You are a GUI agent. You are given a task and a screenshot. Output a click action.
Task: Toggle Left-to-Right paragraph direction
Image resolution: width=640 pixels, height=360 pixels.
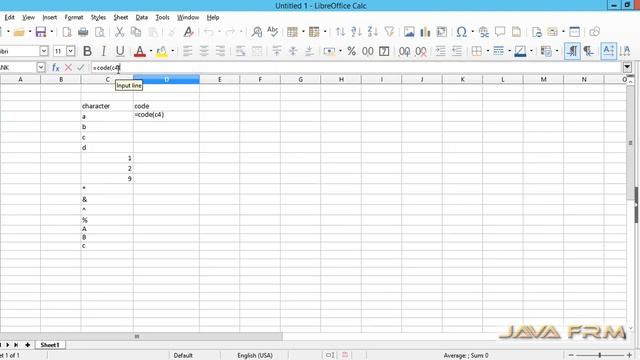[x=572, y=51]
